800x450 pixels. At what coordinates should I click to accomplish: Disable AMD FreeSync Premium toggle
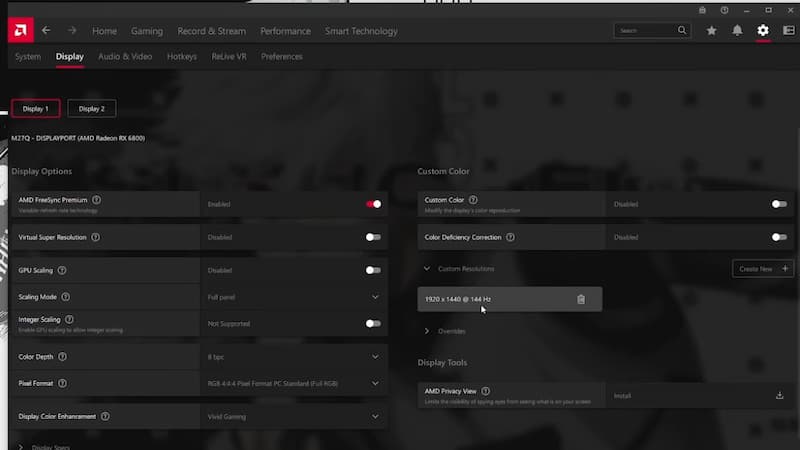pos(373,204)
